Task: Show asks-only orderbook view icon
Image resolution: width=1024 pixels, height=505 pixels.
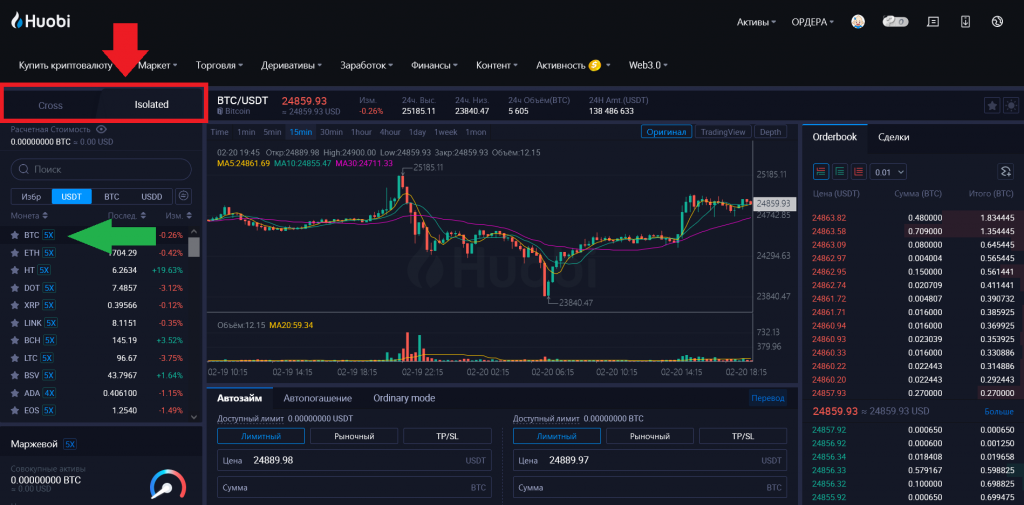Action: pyautogui.click(x=858, y=172)
